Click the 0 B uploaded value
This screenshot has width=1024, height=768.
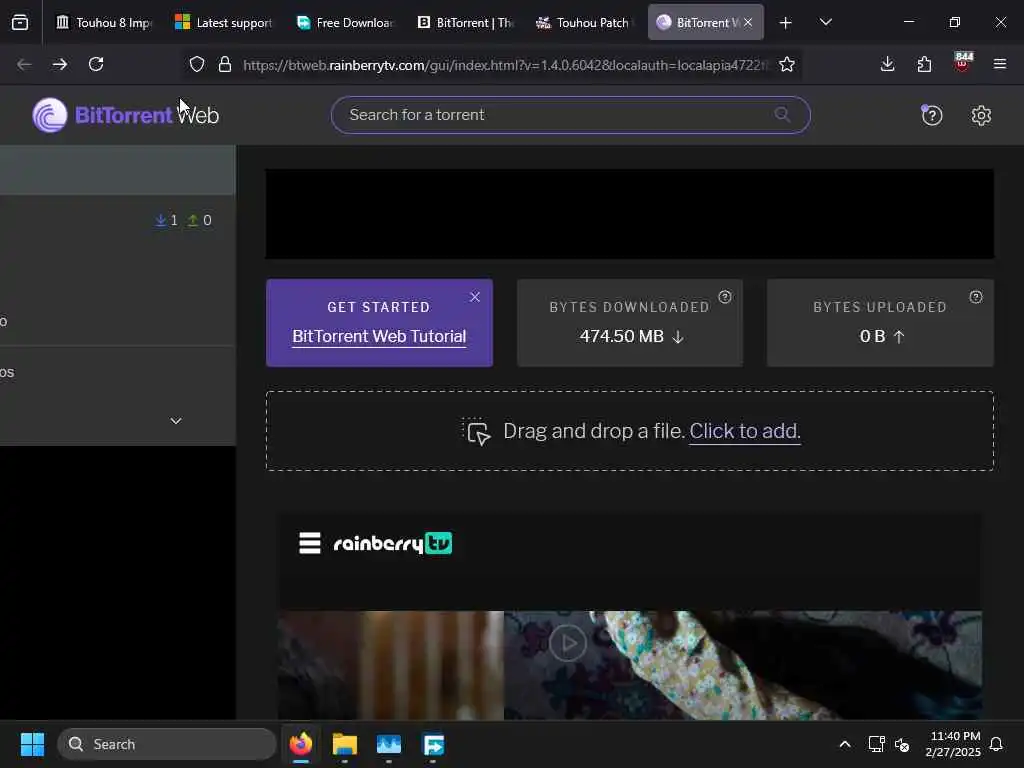[x=872, y=336]
